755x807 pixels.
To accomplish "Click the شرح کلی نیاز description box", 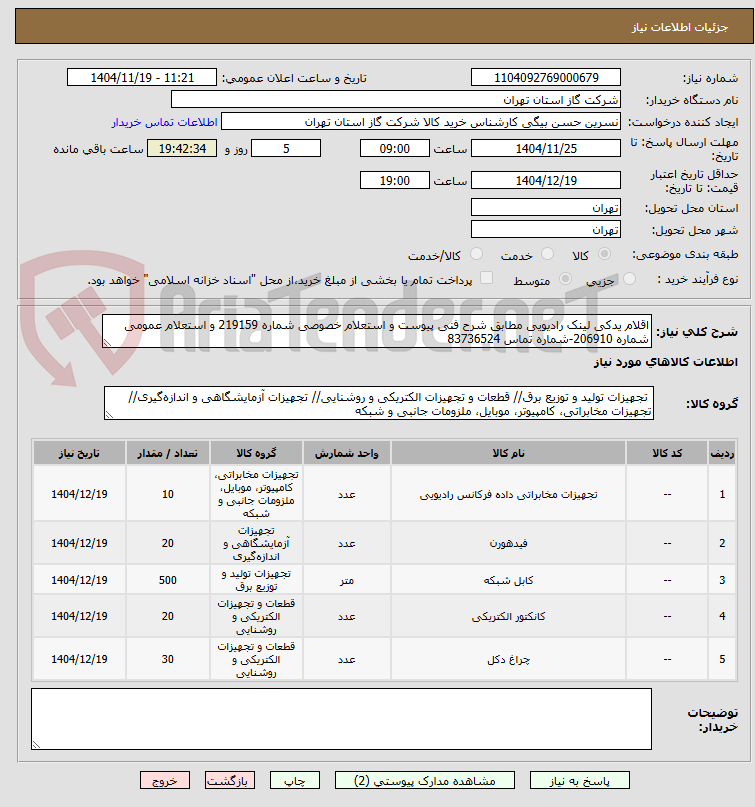I will [377, 331].
